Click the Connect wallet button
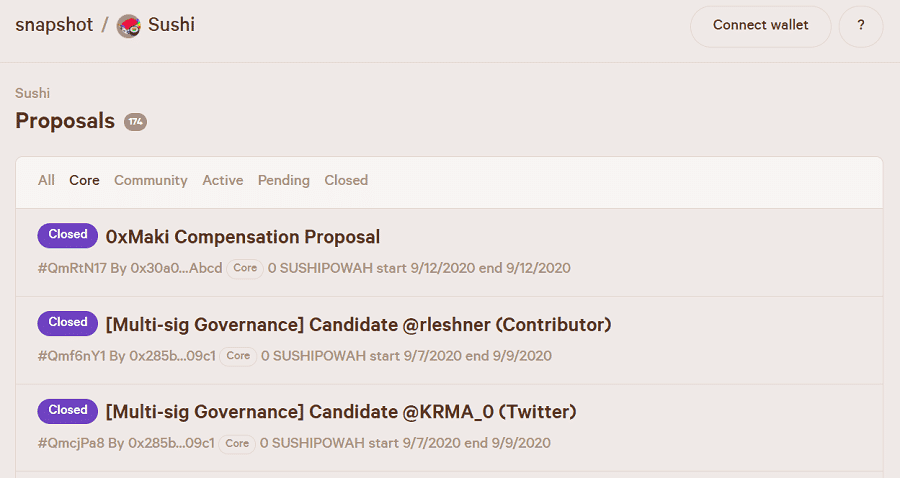Image resolution: width=900 pixels, height=478 pixels. [760, 26]
